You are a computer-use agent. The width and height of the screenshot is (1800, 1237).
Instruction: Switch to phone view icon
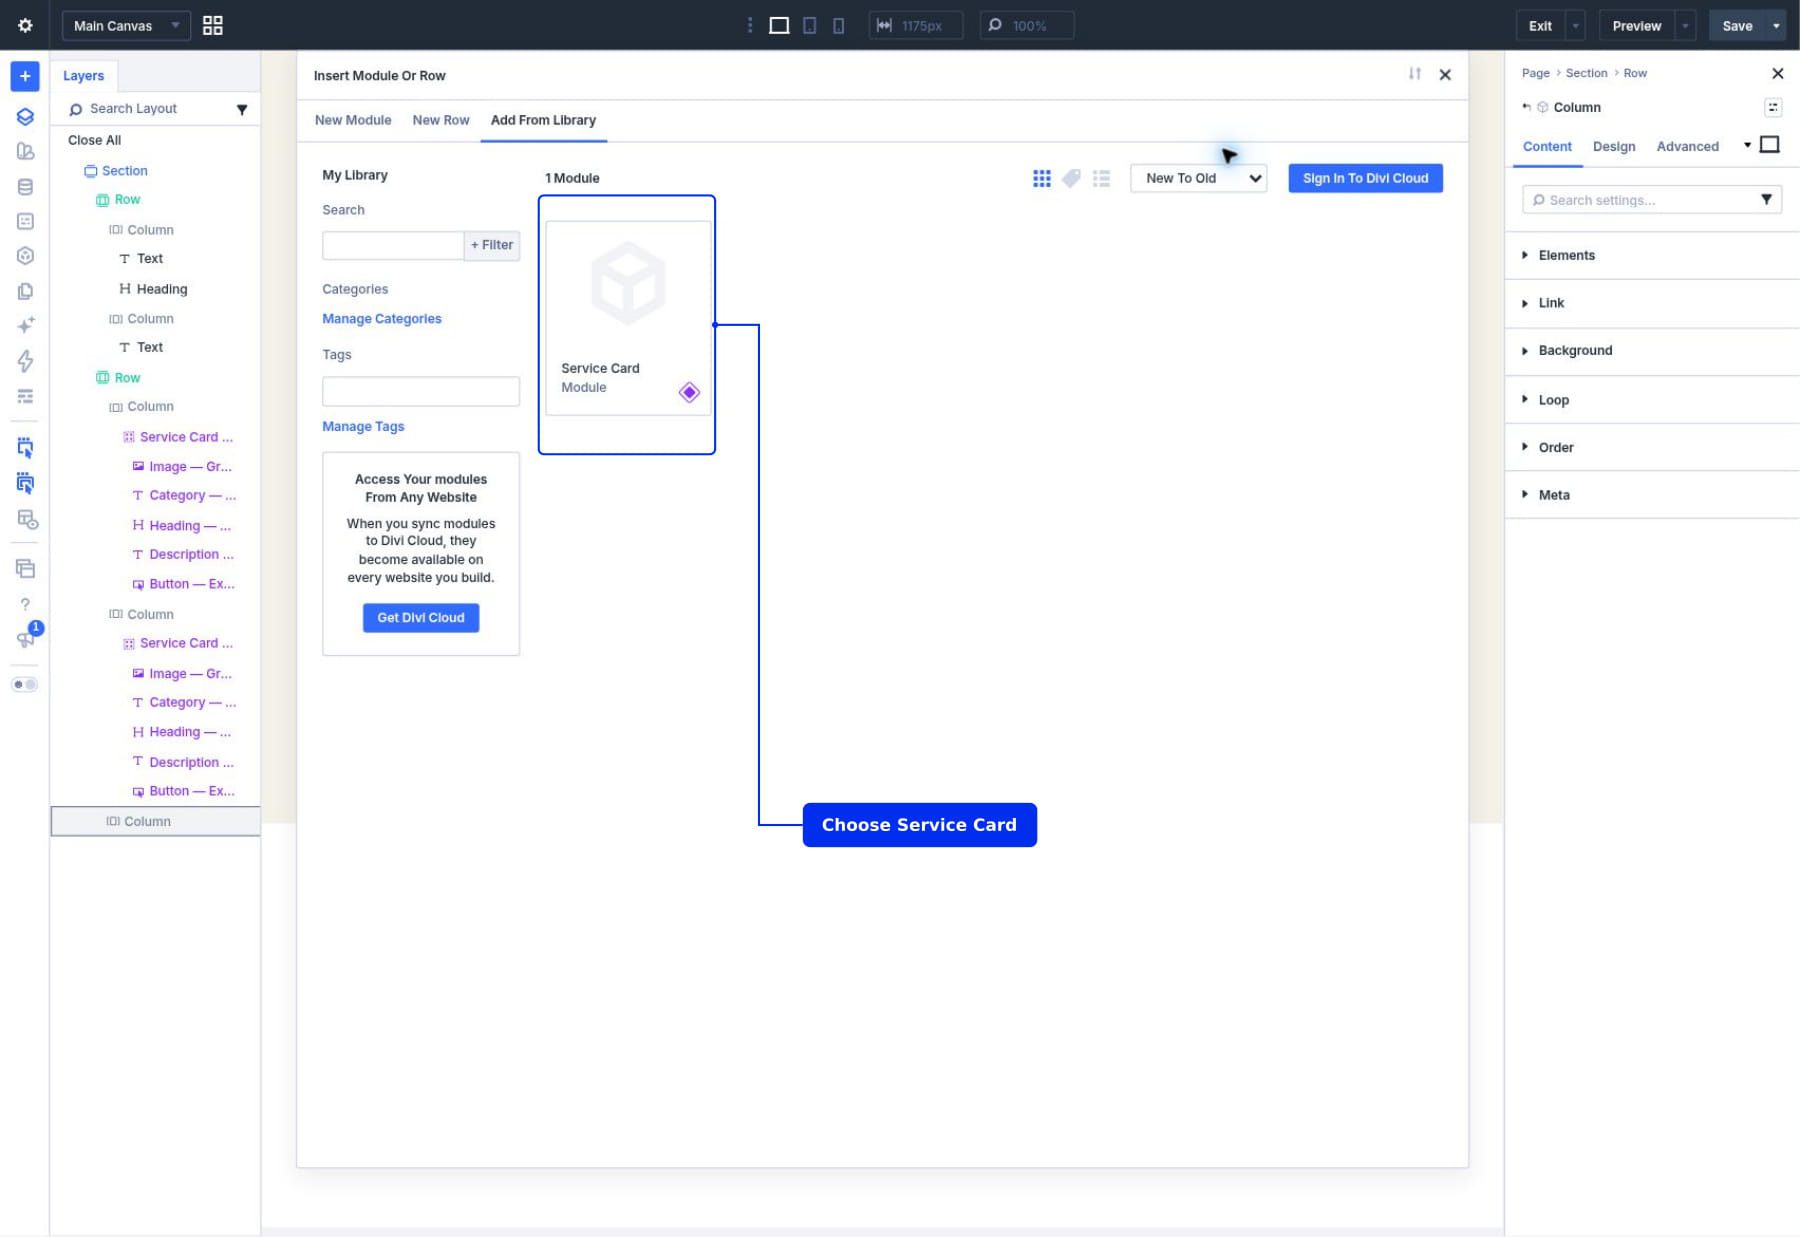click(838, 25)
